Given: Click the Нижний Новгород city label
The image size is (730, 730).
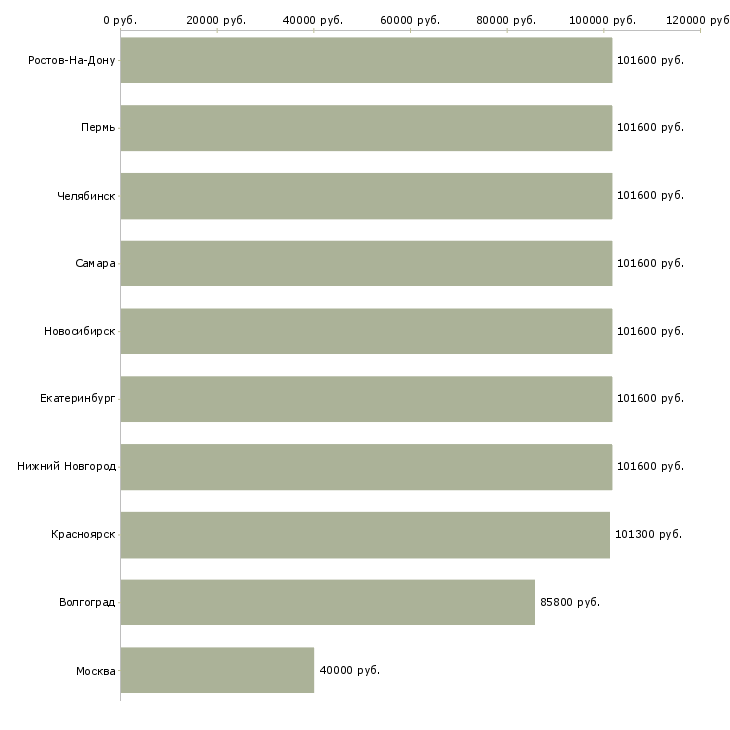Looking at the screenshot, I should coord(67,466).
